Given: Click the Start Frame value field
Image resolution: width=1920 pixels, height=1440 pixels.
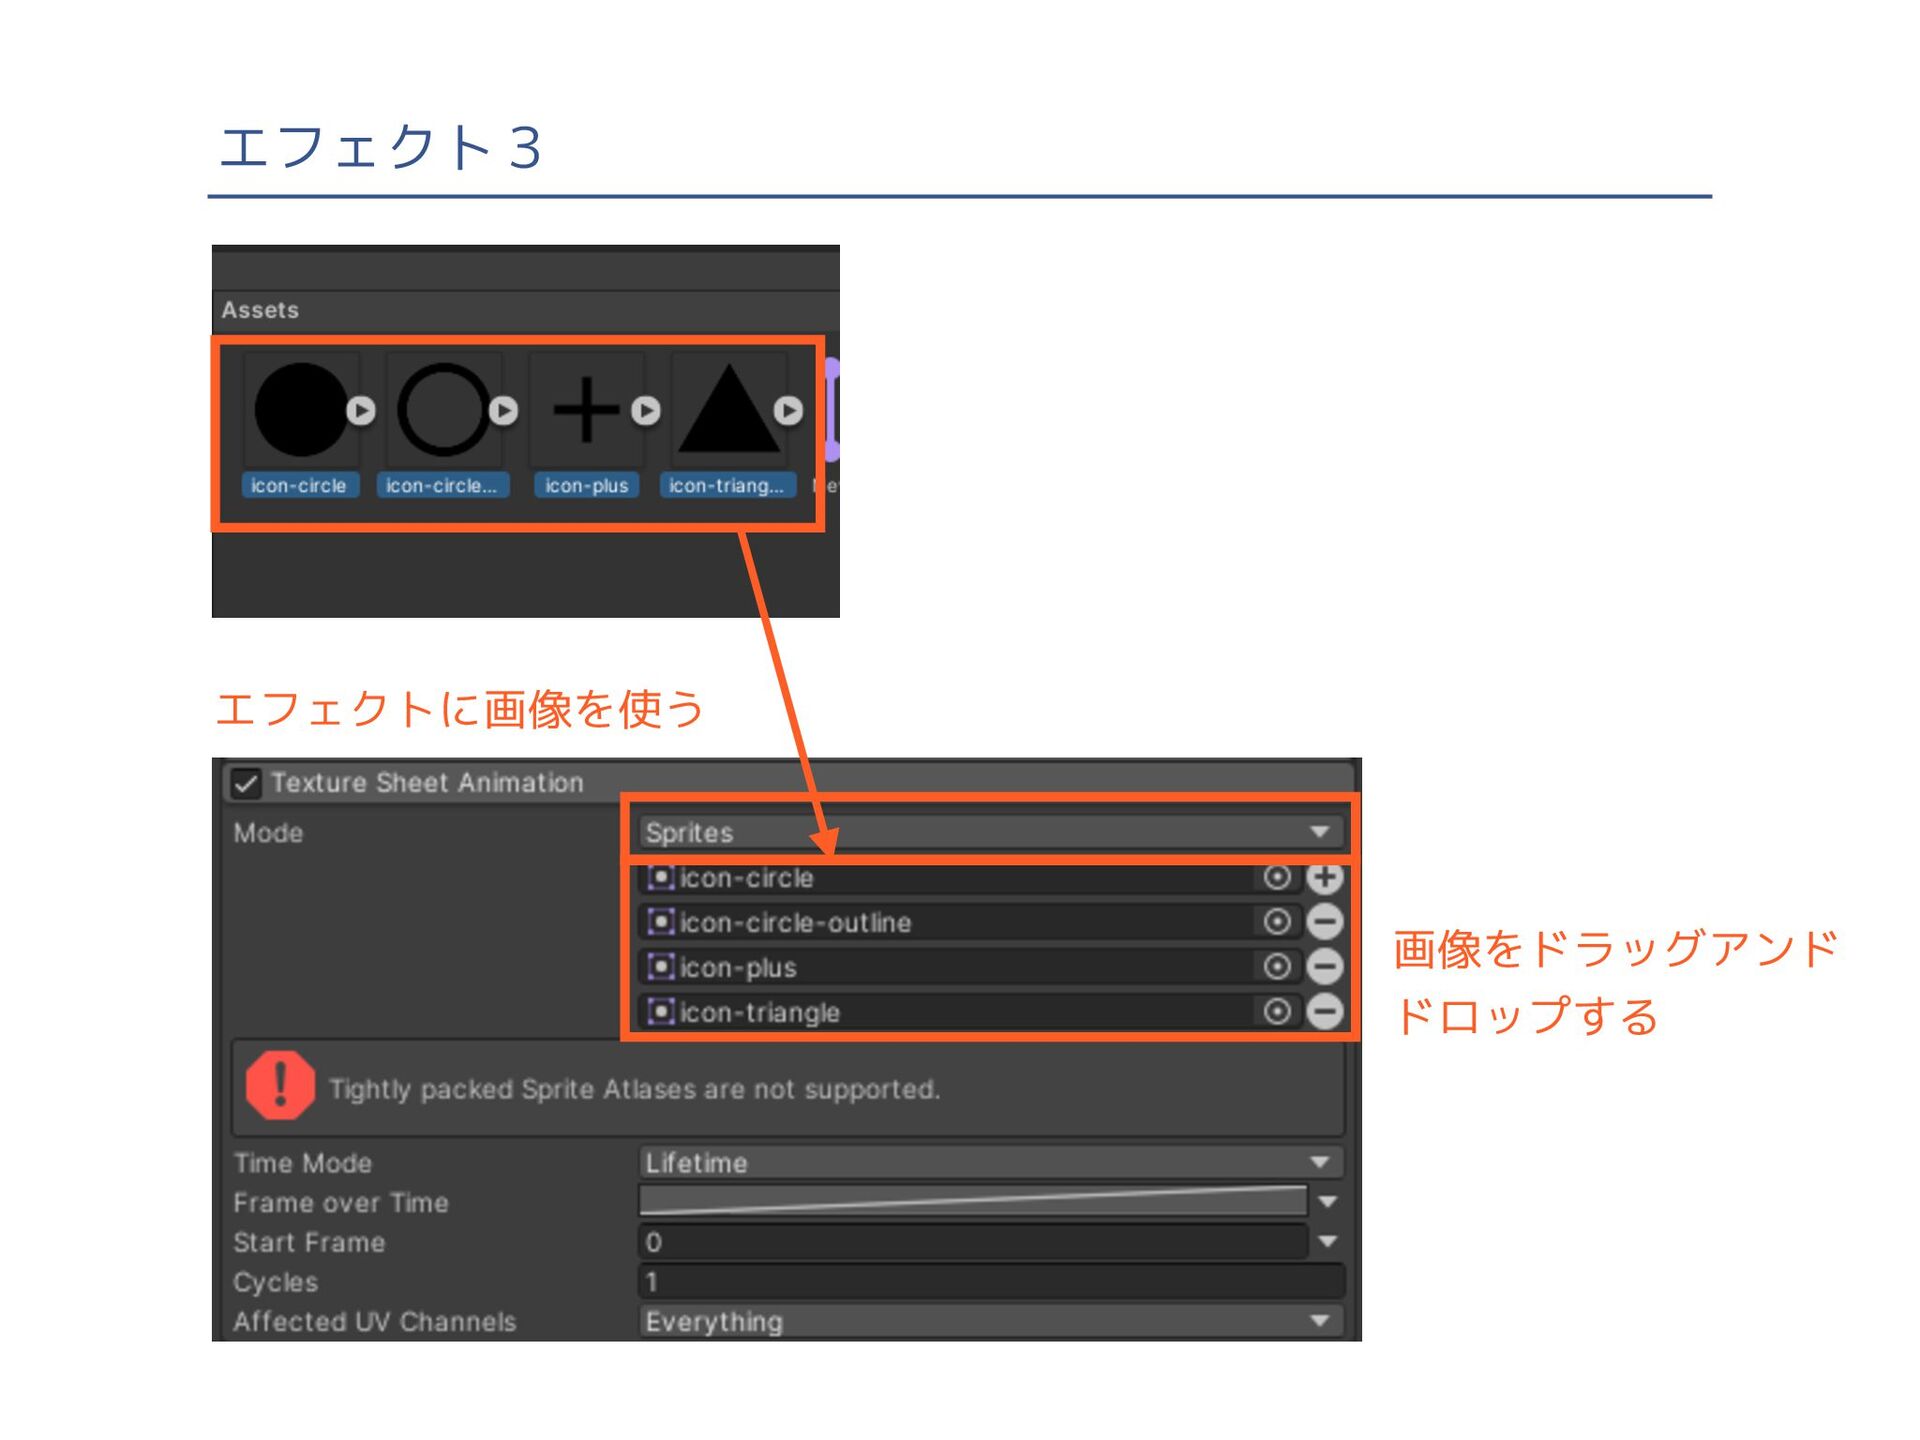Looking at the screenshot, I should click(x=972, y=1242).
